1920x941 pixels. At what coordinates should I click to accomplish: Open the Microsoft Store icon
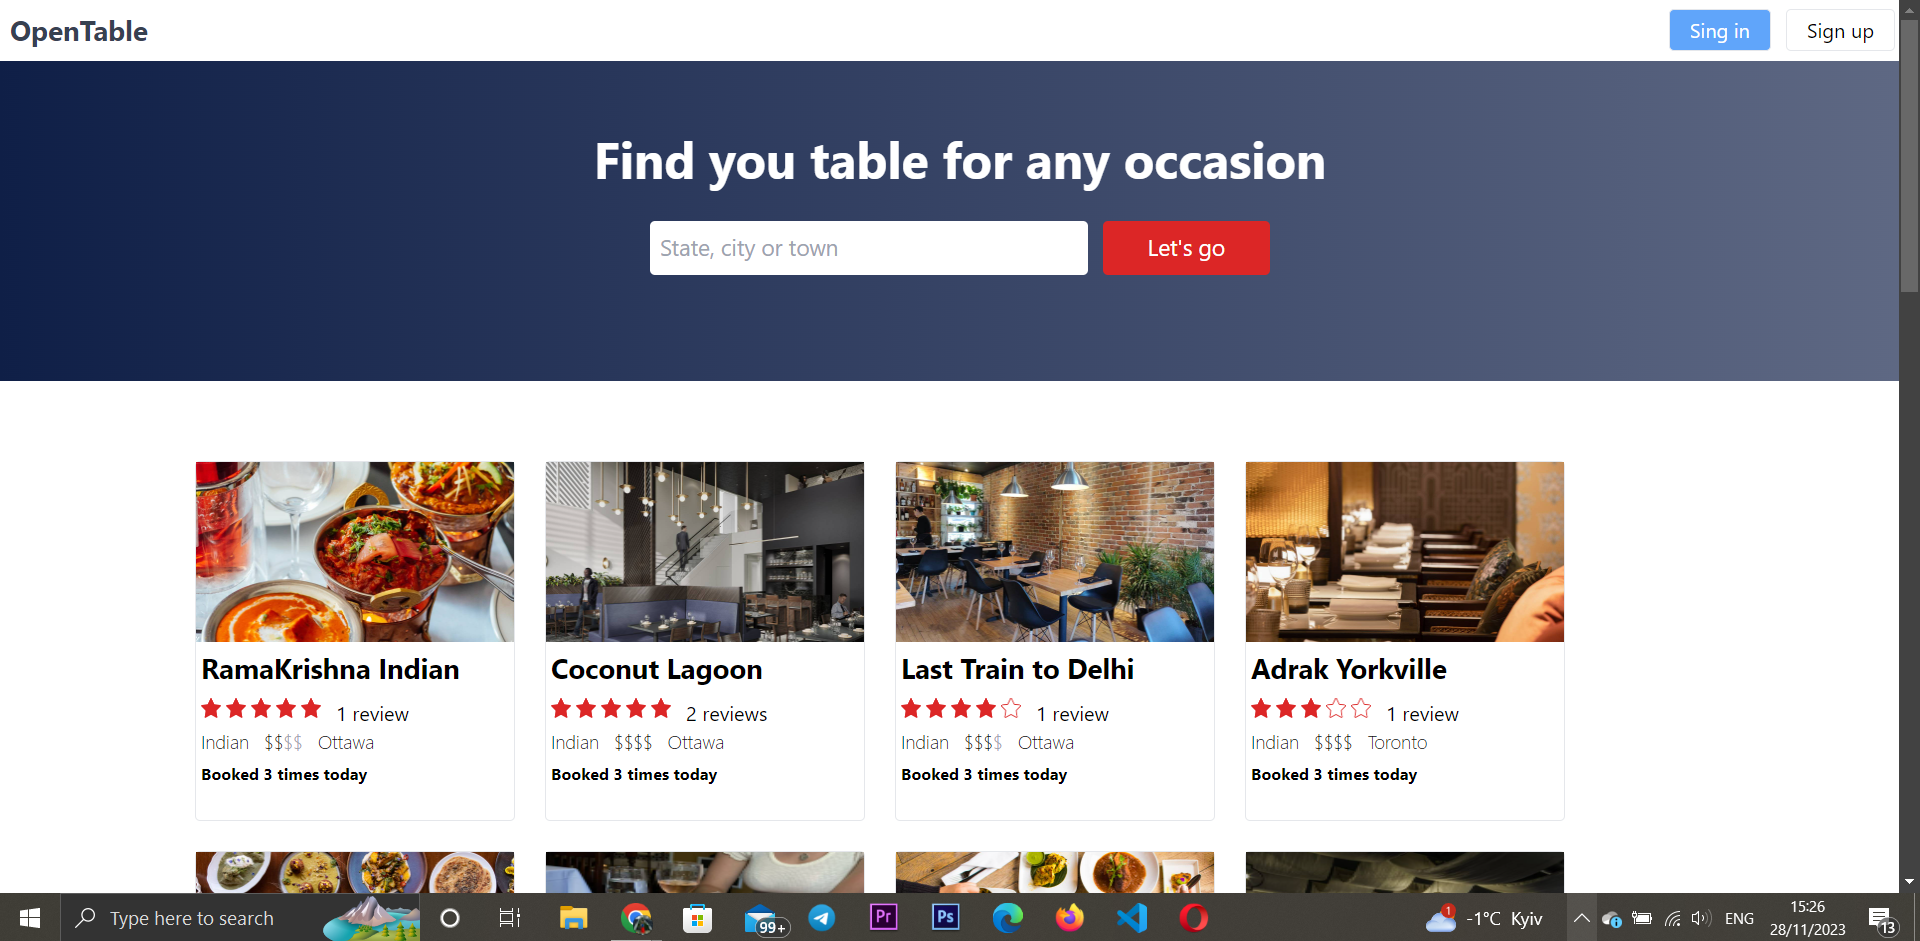[697, 917]
